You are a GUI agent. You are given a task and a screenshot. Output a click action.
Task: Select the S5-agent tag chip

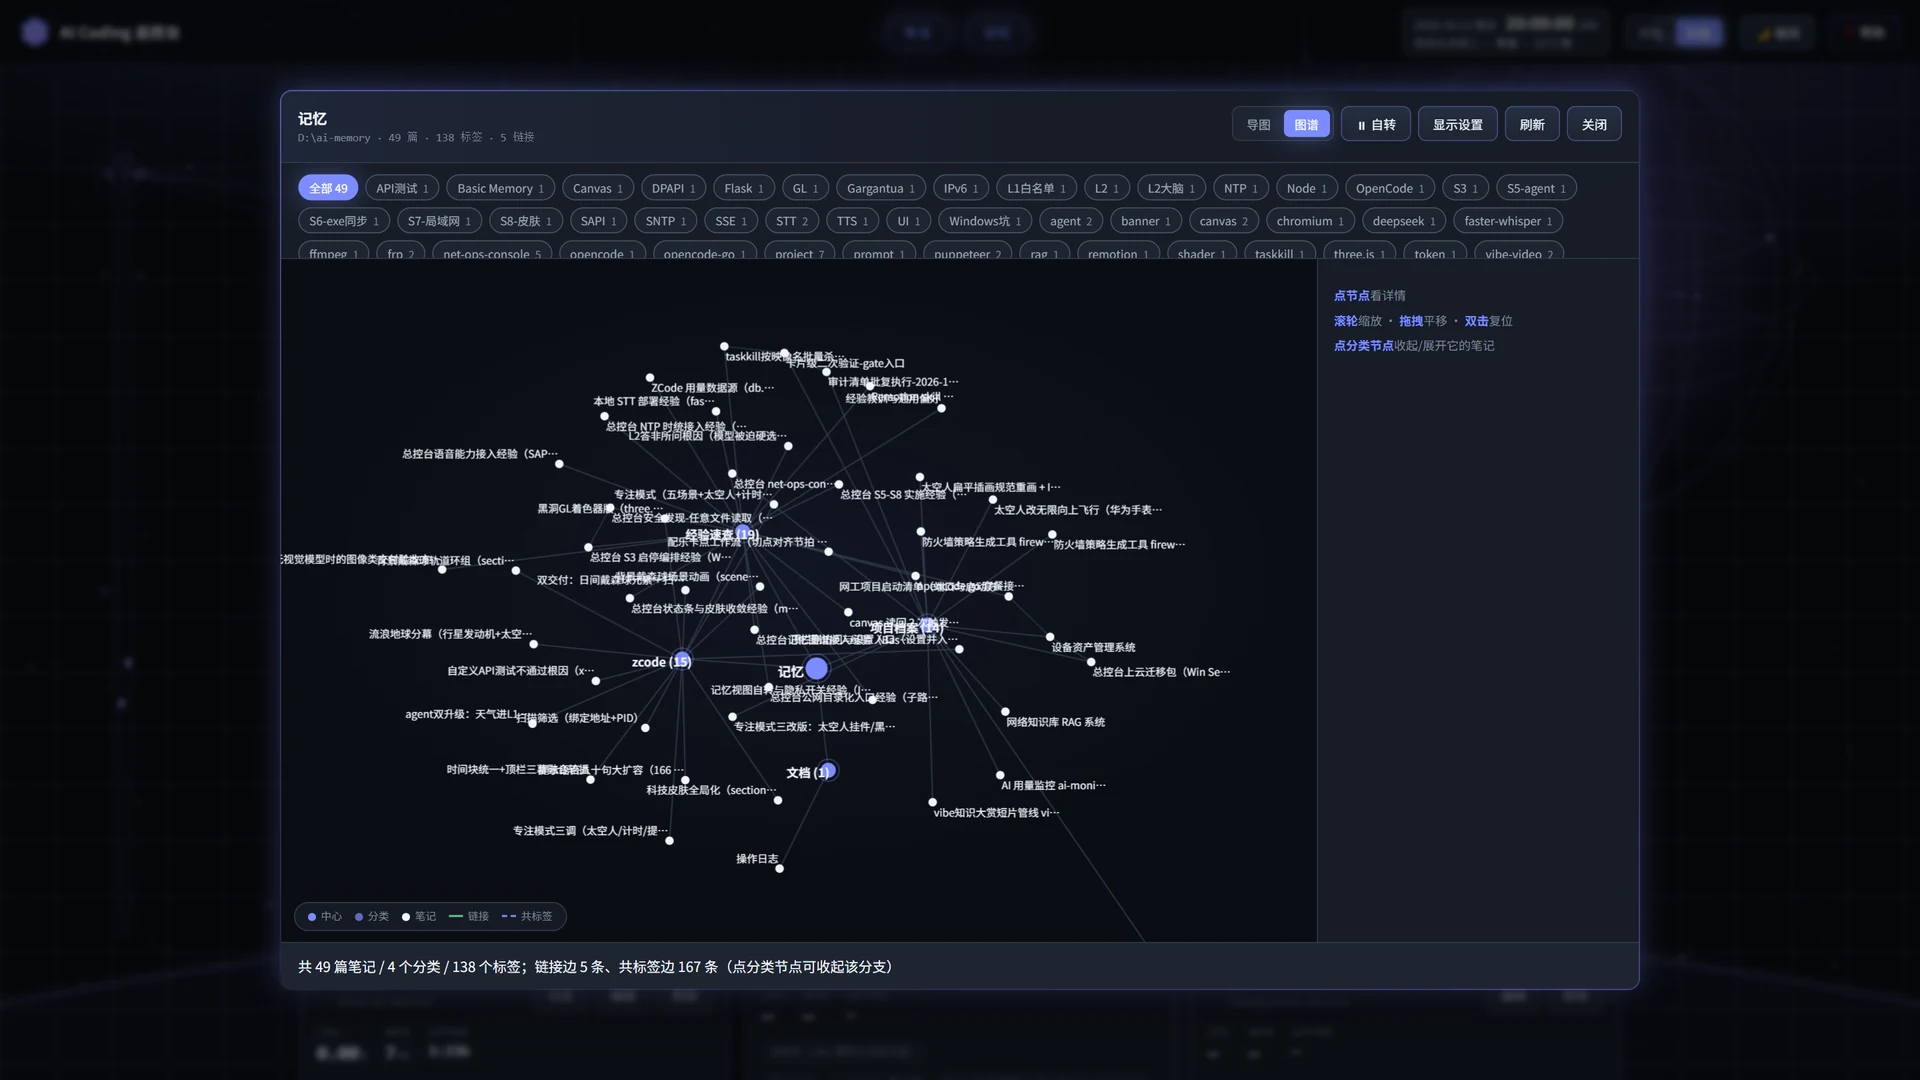(x=1536, y=188)
